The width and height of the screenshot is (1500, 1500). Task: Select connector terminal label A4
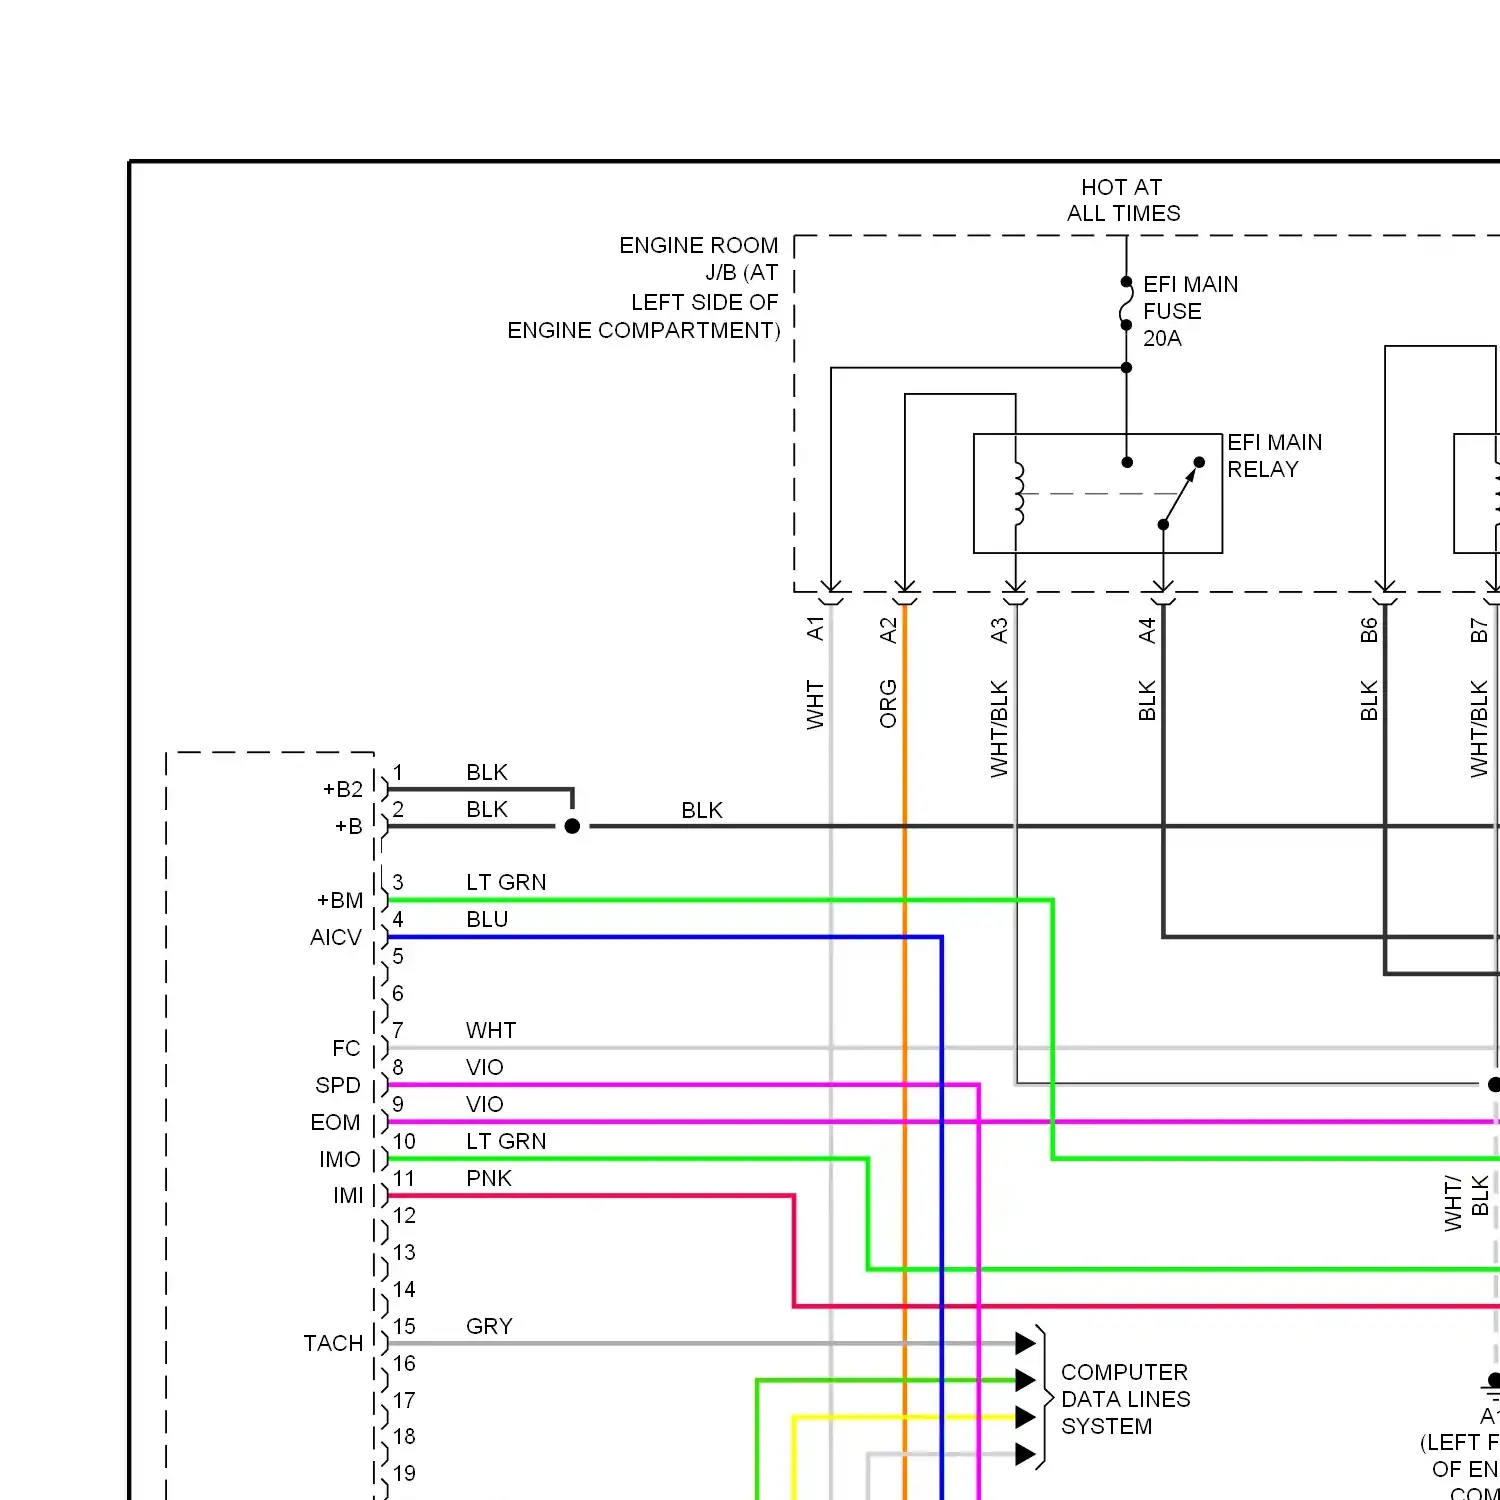[1147, 630]
